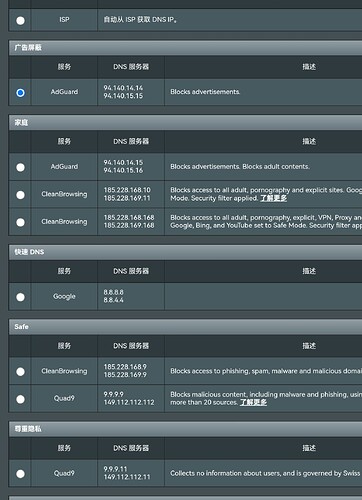Click DNS address 149.112.112.11 cell
Viewport: 362px width, 500px height.
point(131,473)
